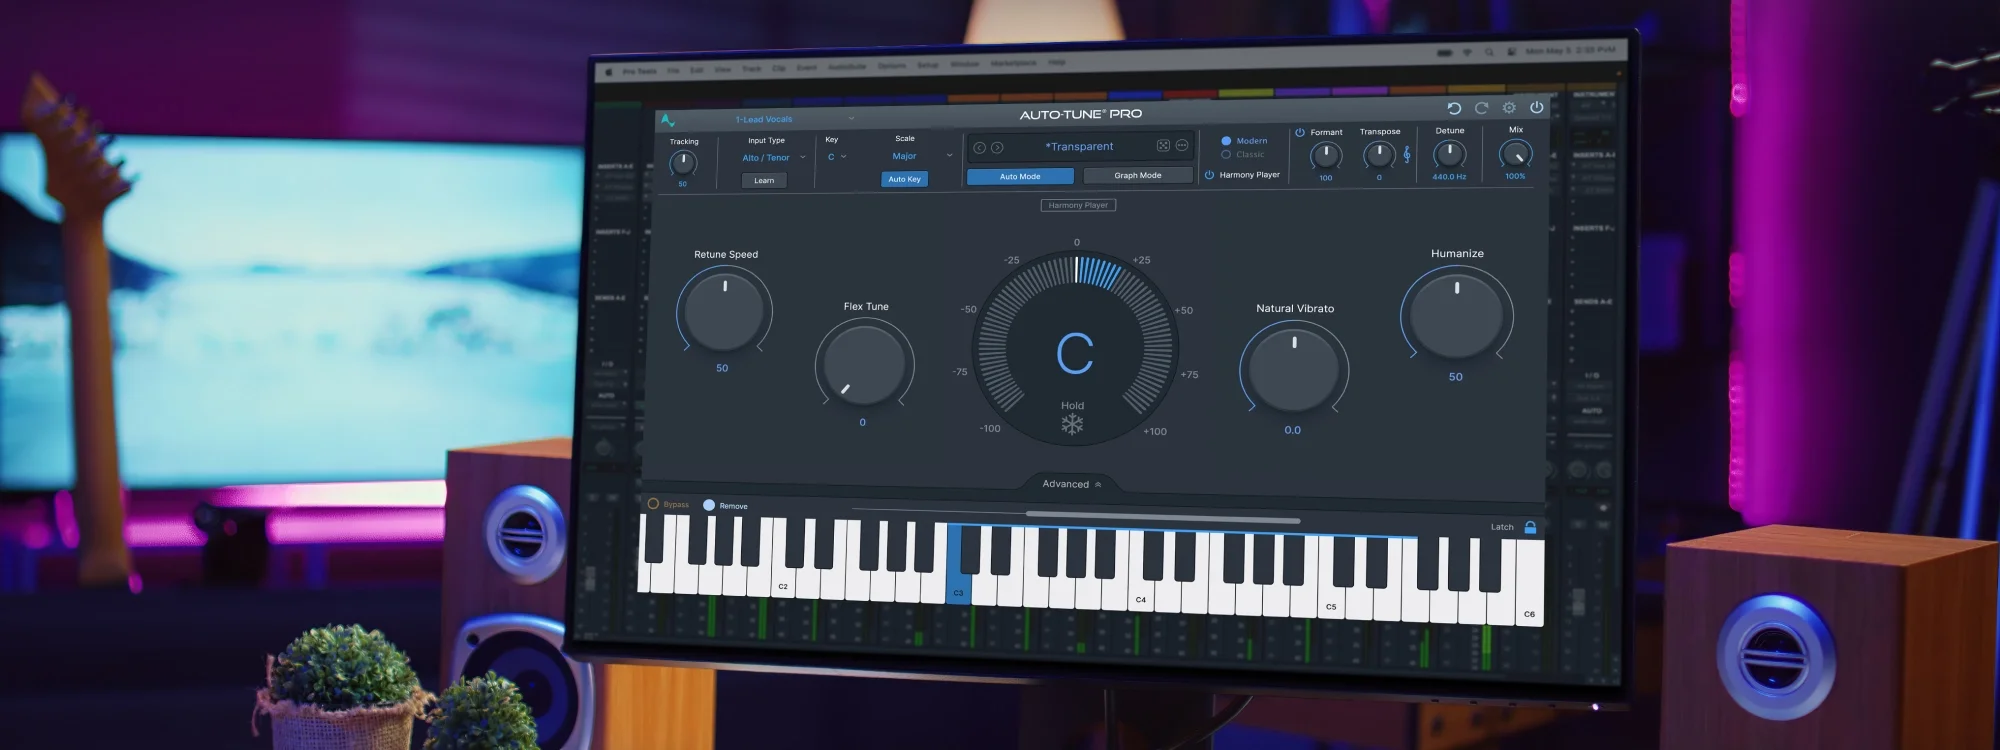This screenshot has height=750, width=2000.
Task: Click the Retune Speed knob
Action: pos(724,310)
